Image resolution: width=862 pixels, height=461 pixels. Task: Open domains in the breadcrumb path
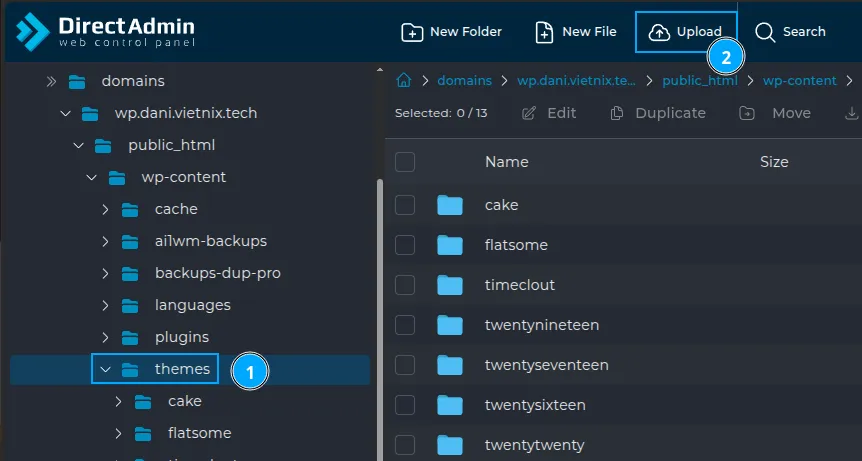tap(465, 81)
